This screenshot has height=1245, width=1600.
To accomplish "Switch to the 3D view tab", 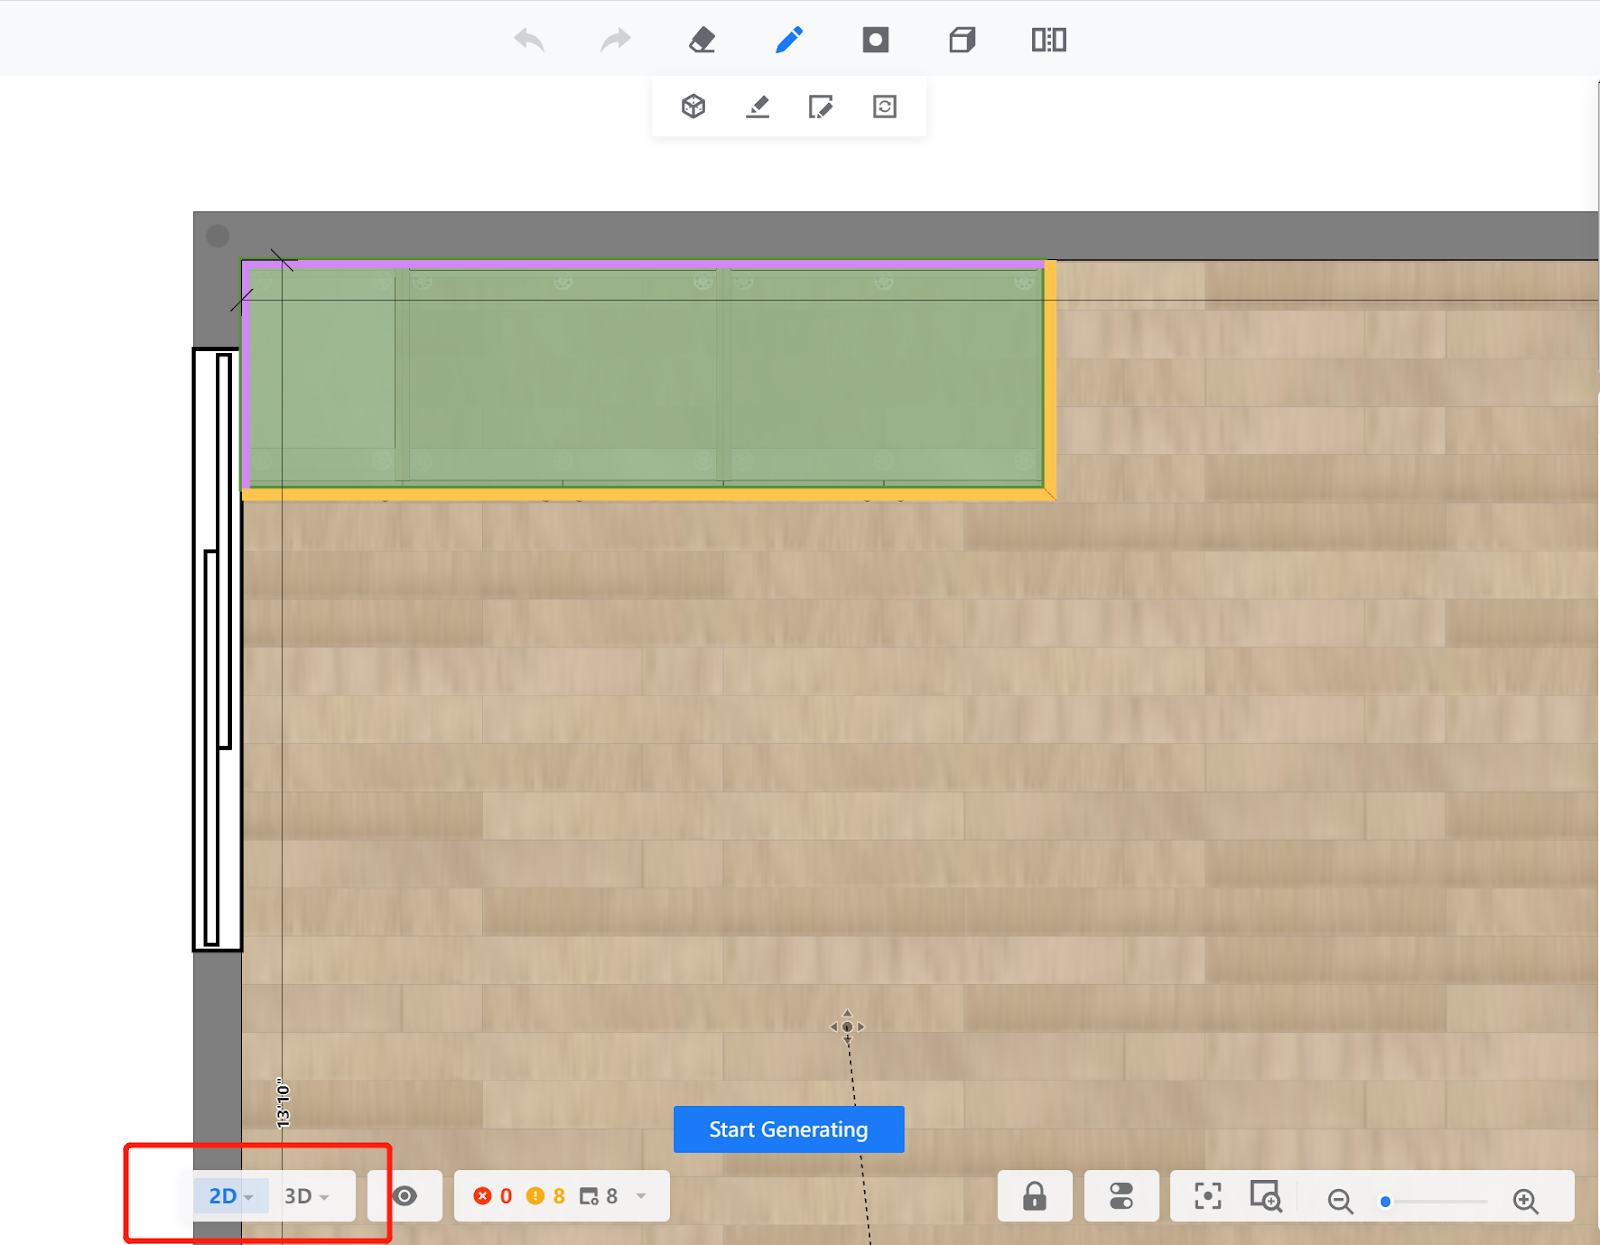I will (298, 1196).
